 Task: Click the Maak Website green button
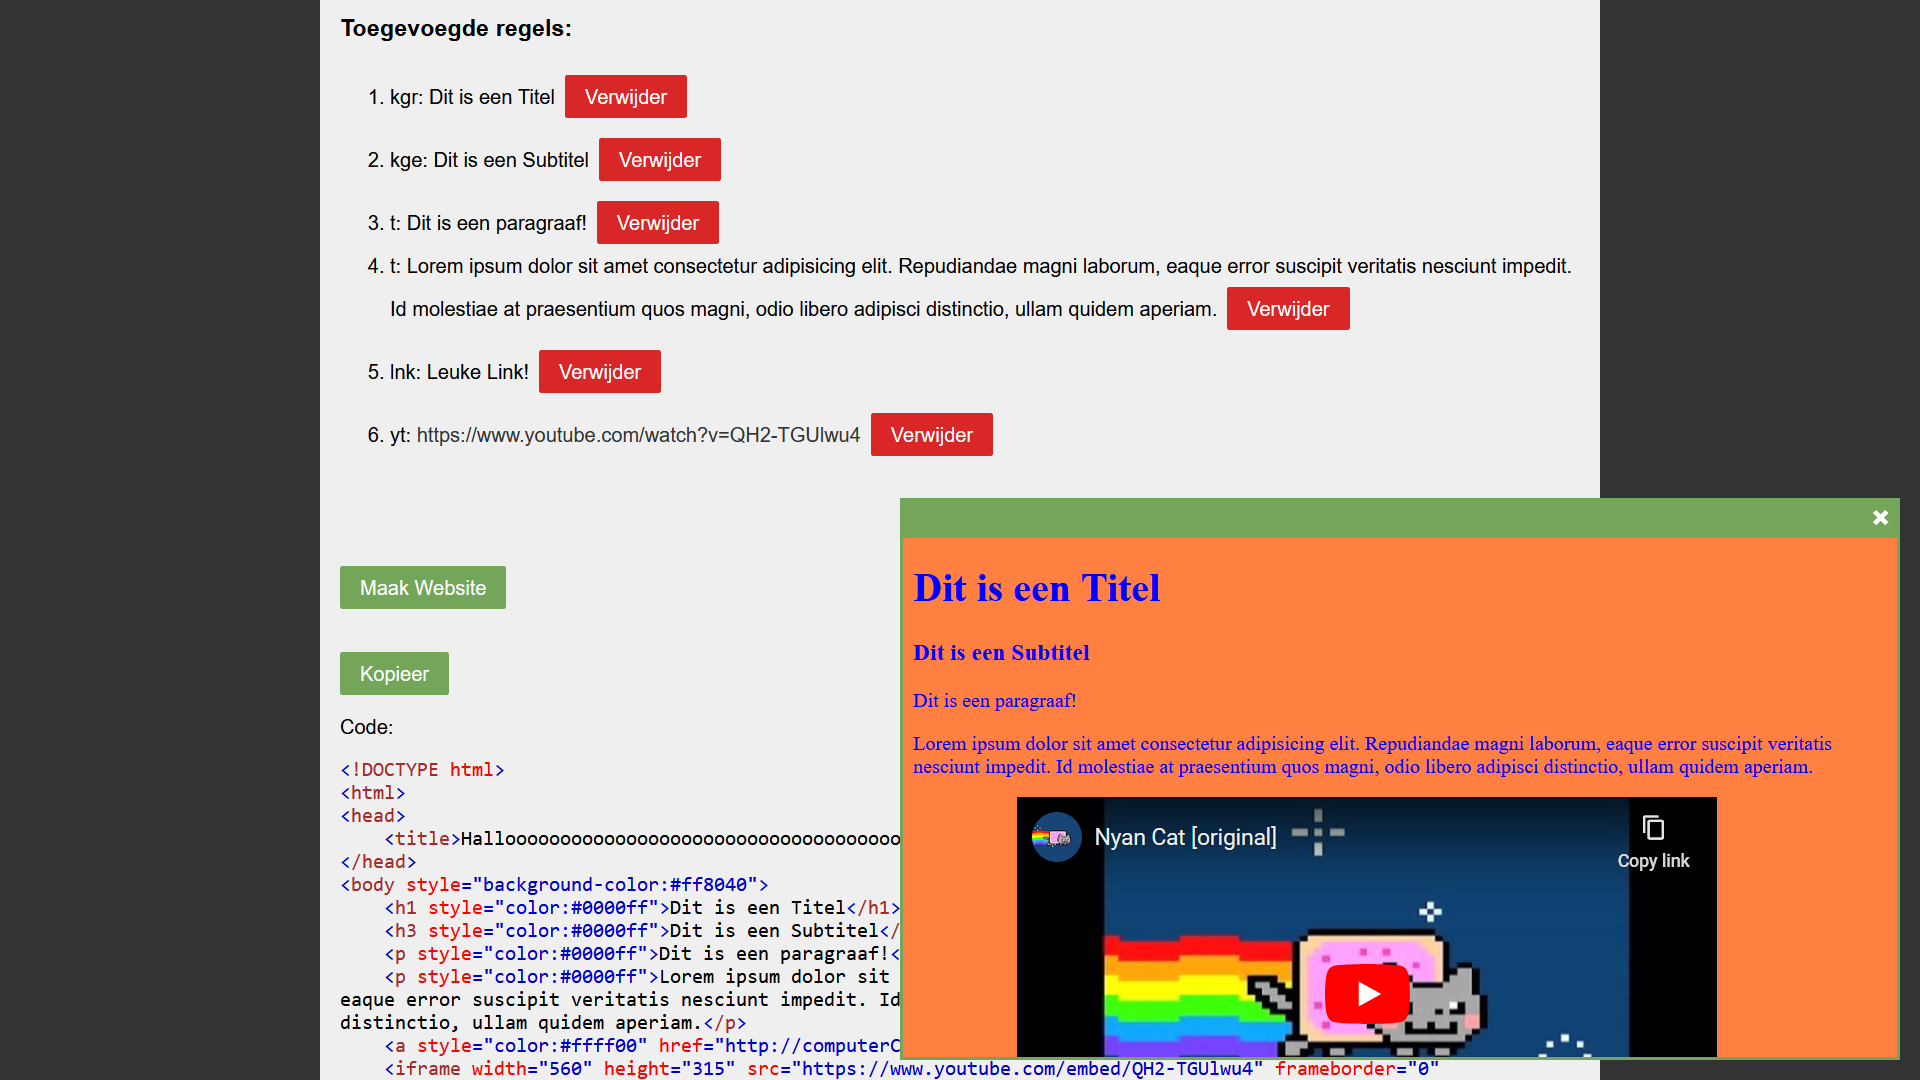click(x=422, y=588)
